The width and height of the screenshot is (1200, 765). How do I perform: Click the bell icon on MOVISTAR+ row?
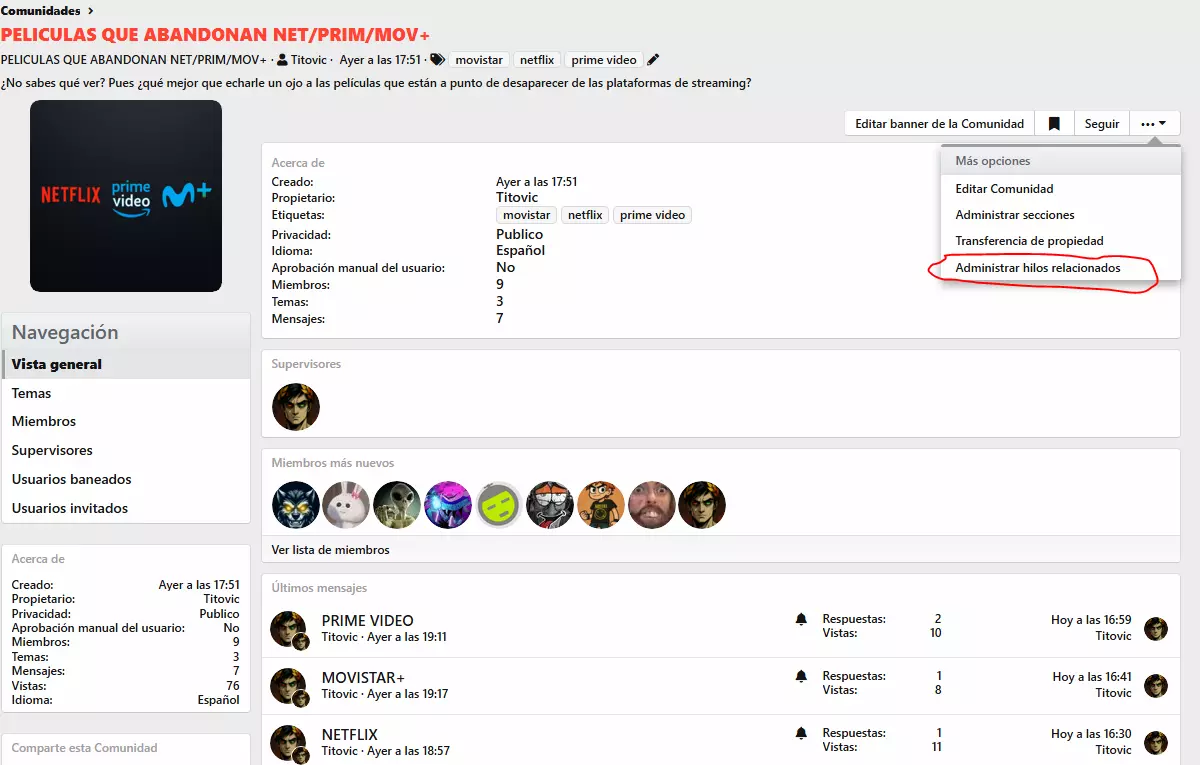801,677
